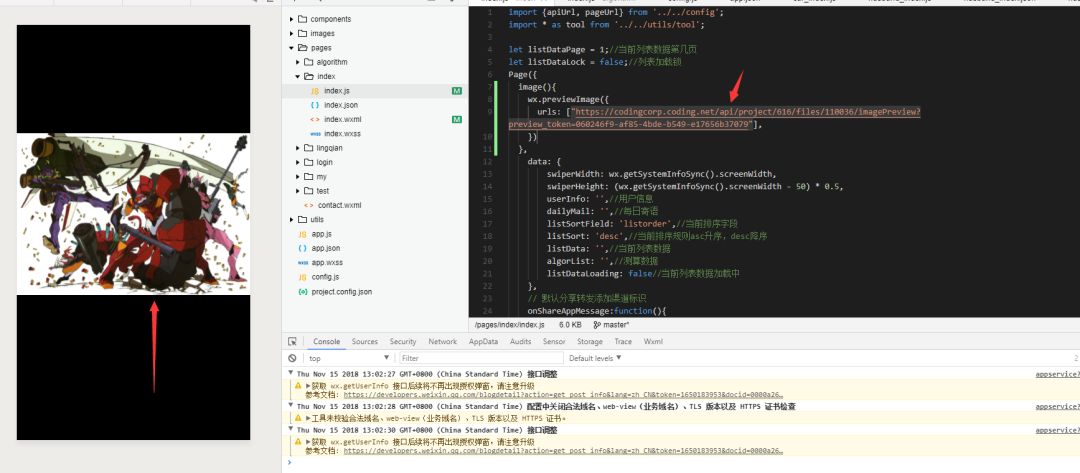Click the previewed anime image in simulator

click(134, 213)
